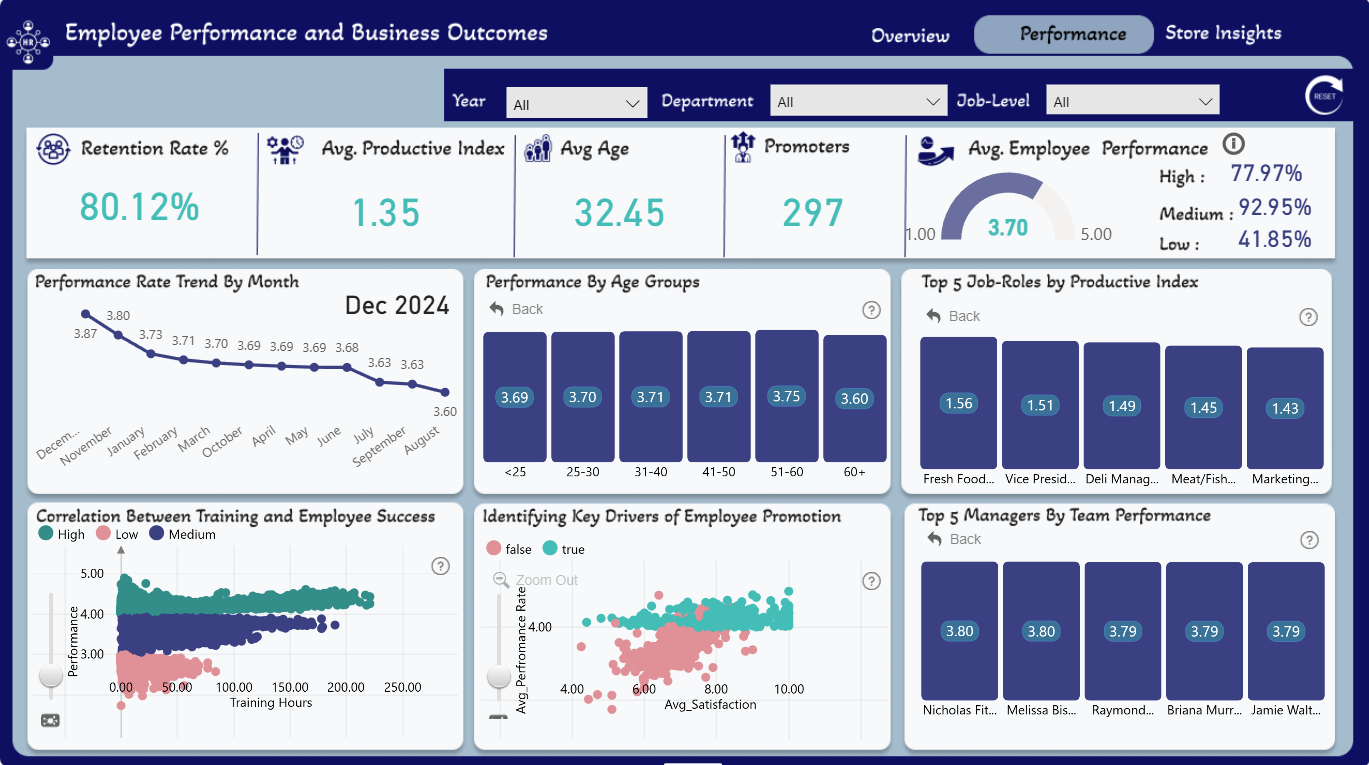Toggle the Low legend item in training chart
Image resolution: width=1369 pixels, height=765 pixels.
pyautogui.click(x=117, y=534)
